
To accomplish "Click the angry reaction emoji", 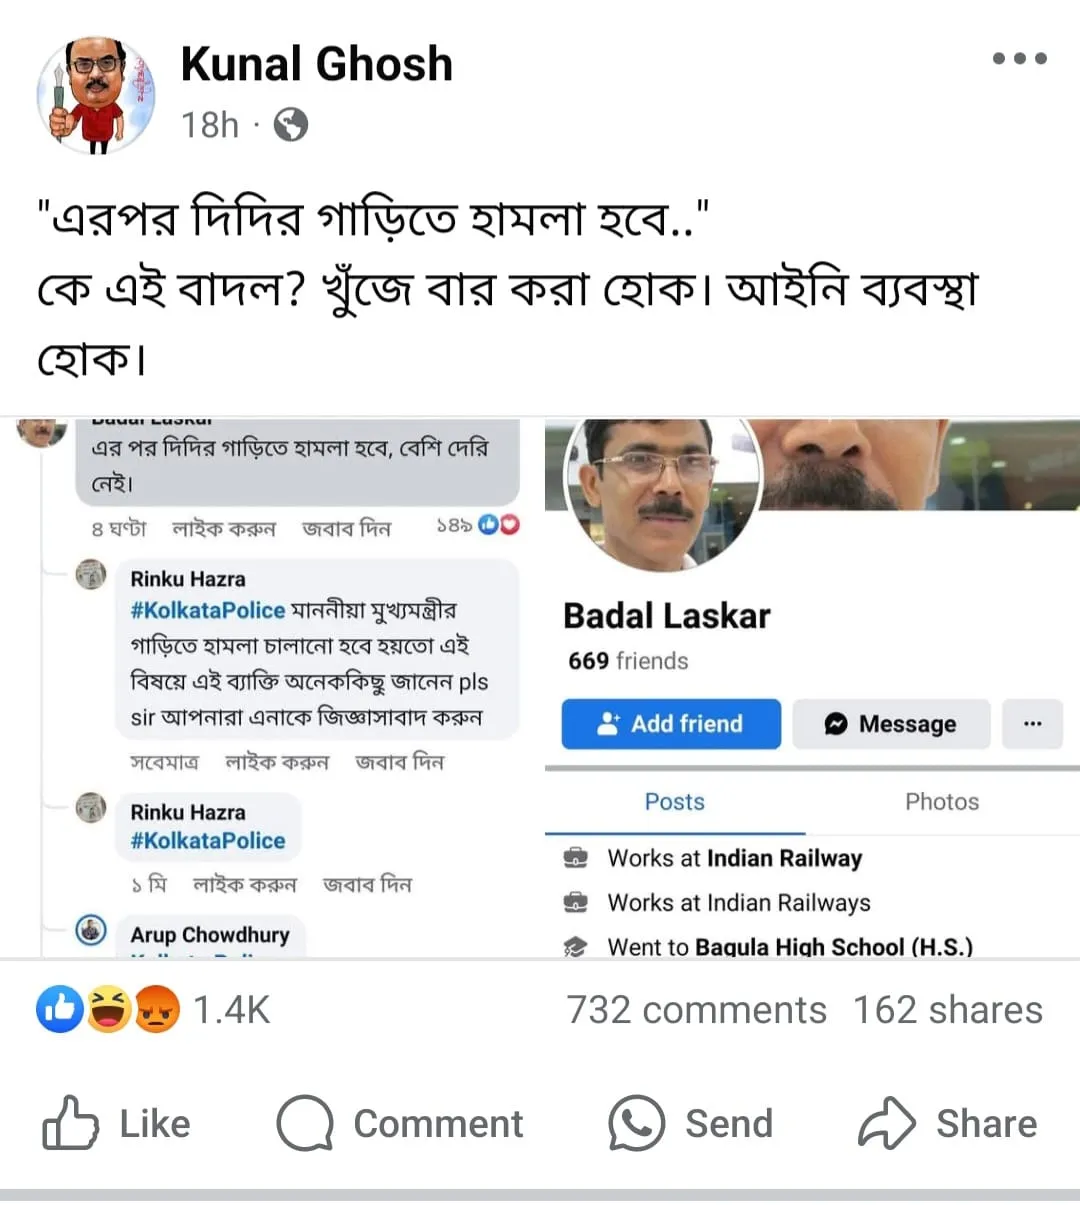I will coord(156,1009).
